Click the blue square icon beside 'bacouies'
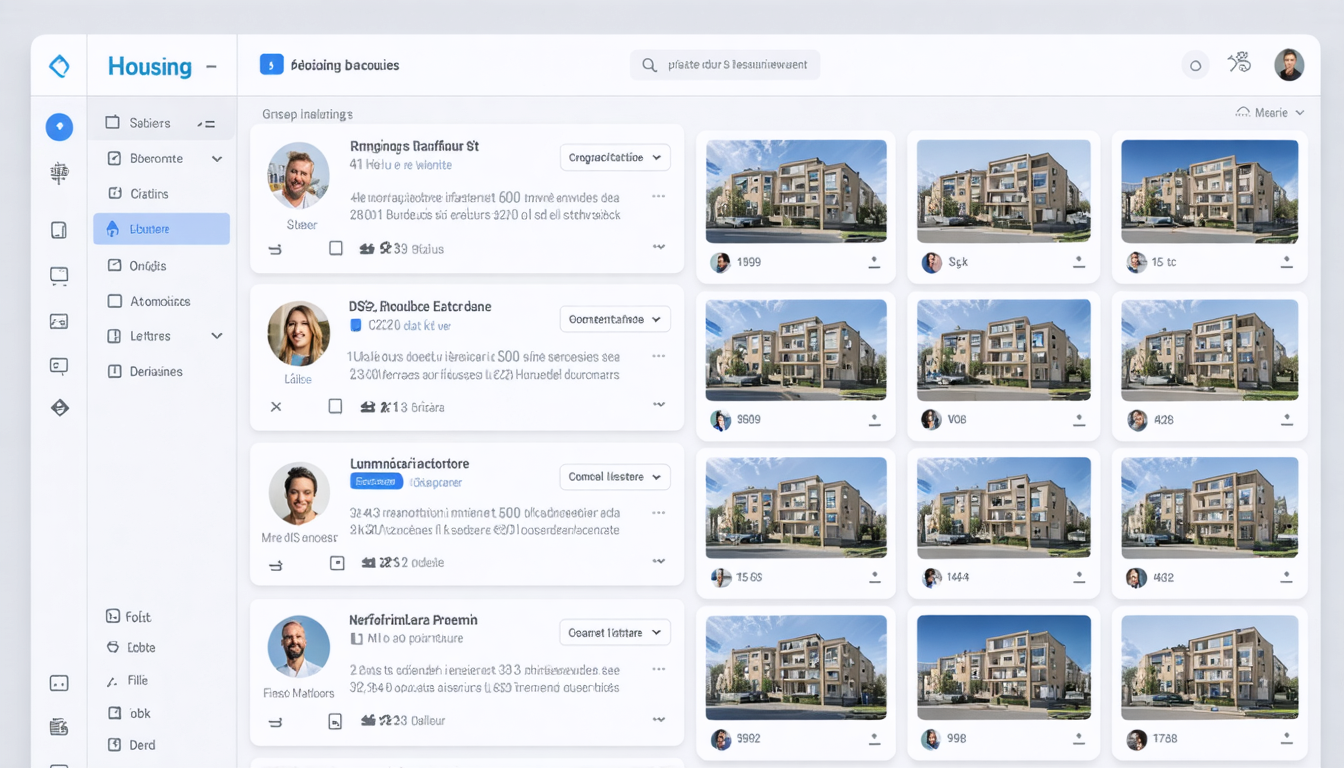 tap(271, 64)
